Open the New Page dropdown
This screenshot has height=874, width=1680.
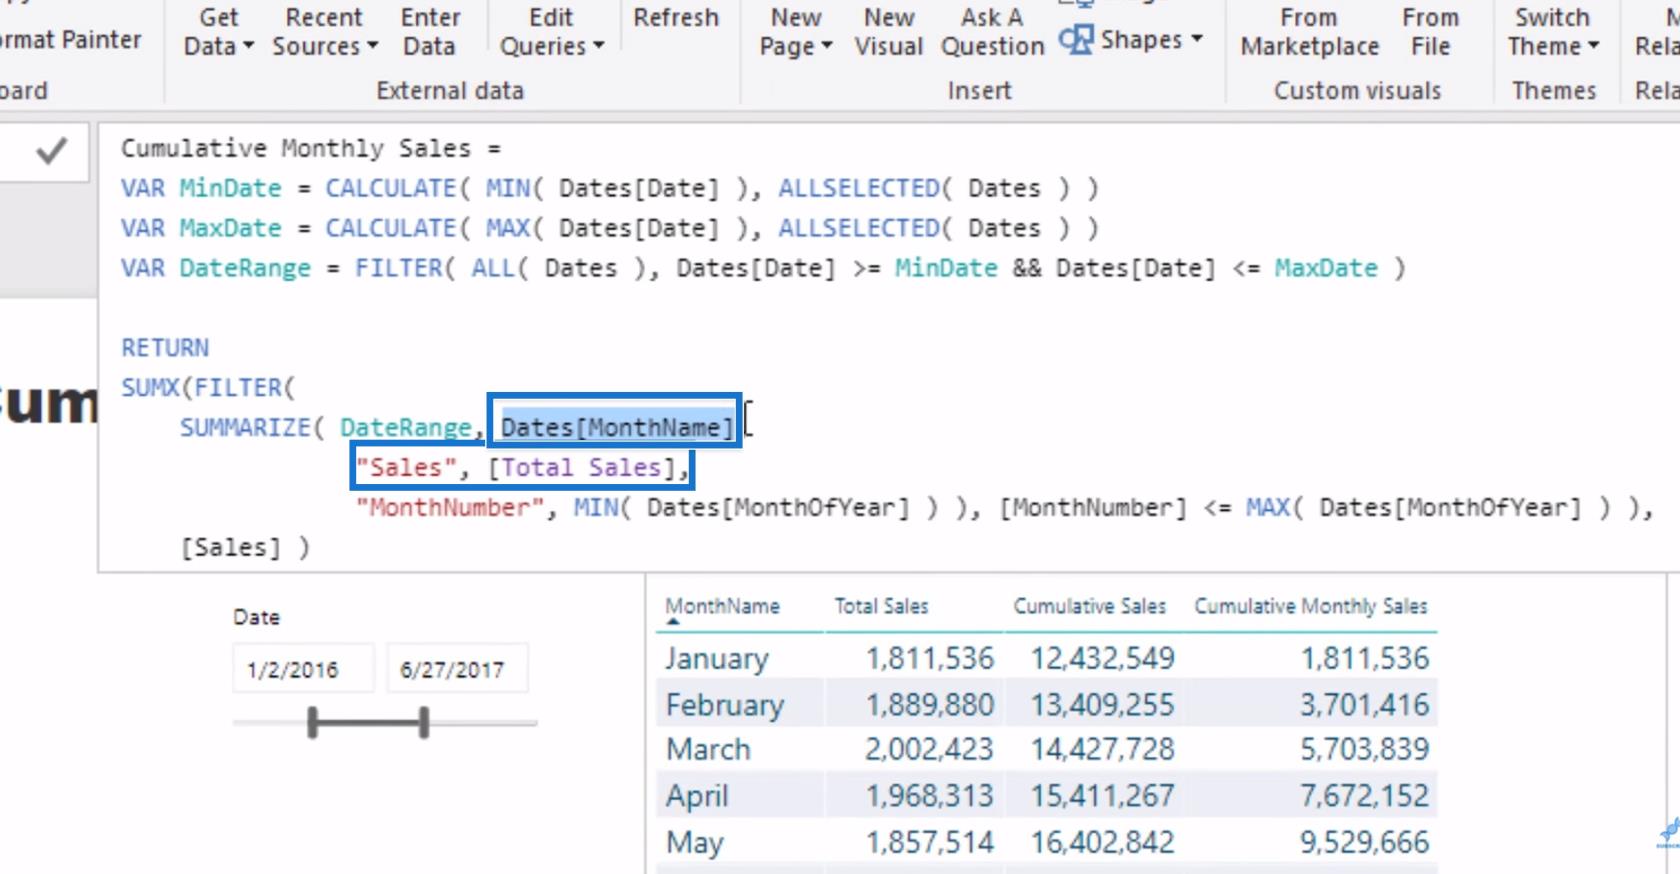pos(796,32)
